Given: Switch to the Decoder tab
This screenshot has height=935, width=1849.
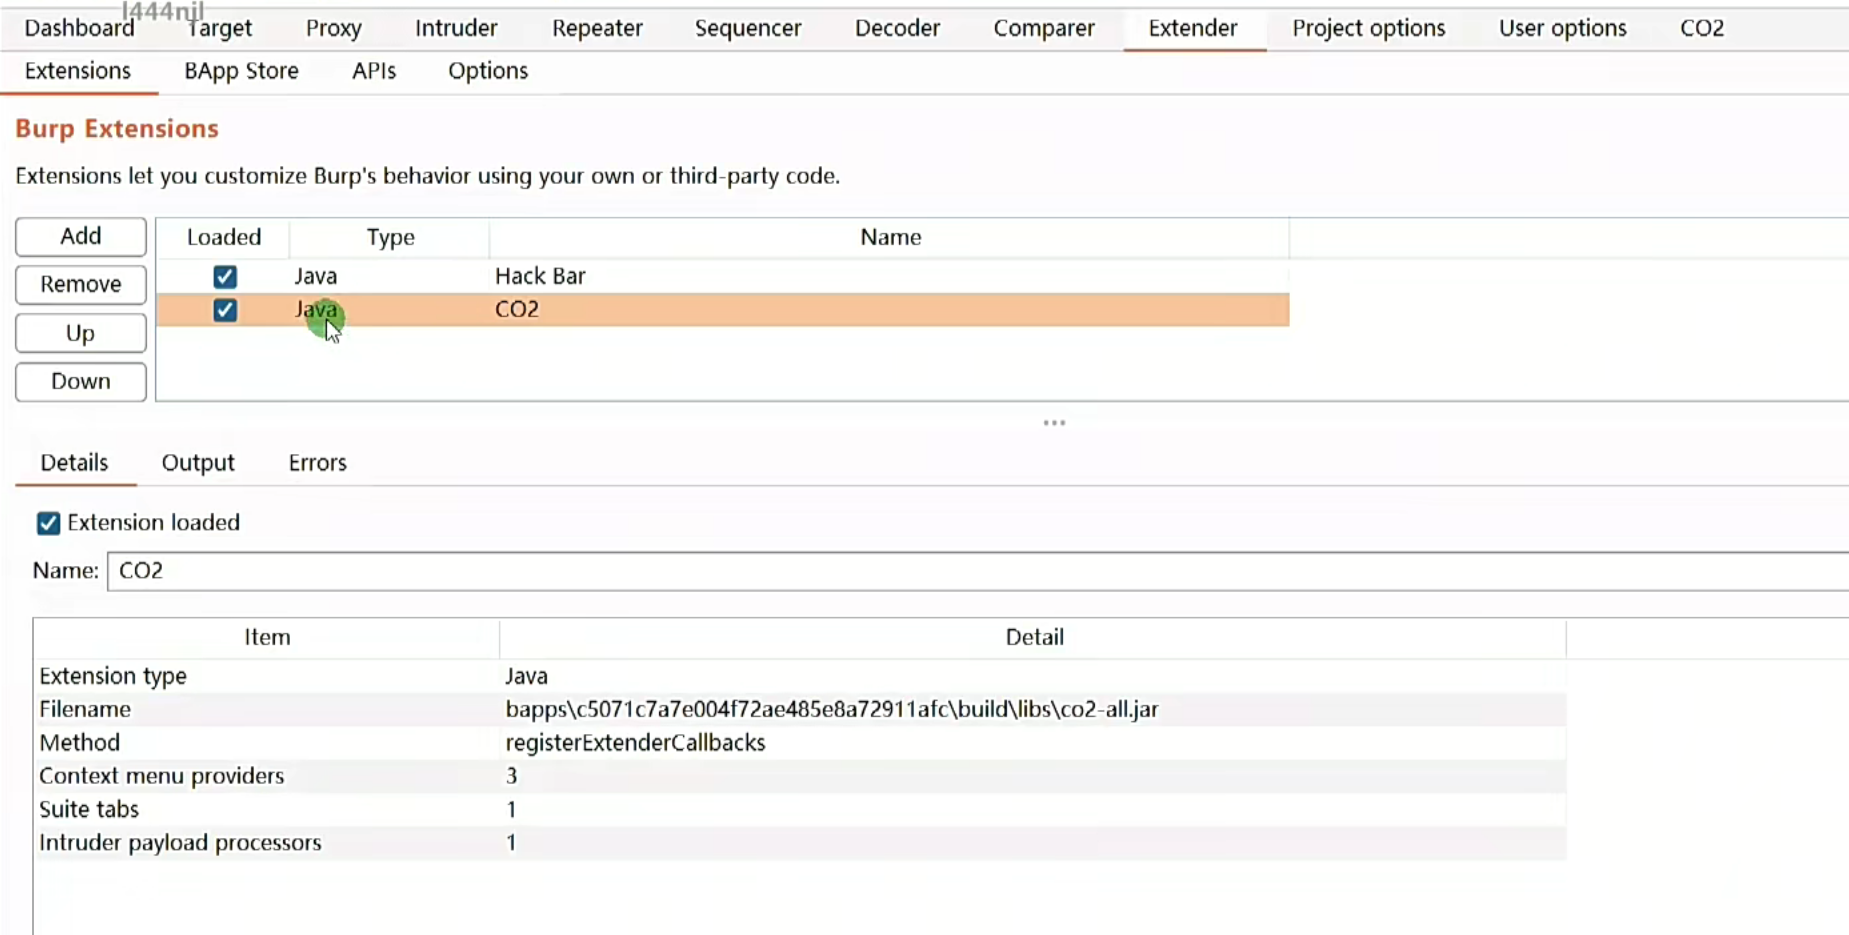Looking at the screenshot, I should pos(897,28).
